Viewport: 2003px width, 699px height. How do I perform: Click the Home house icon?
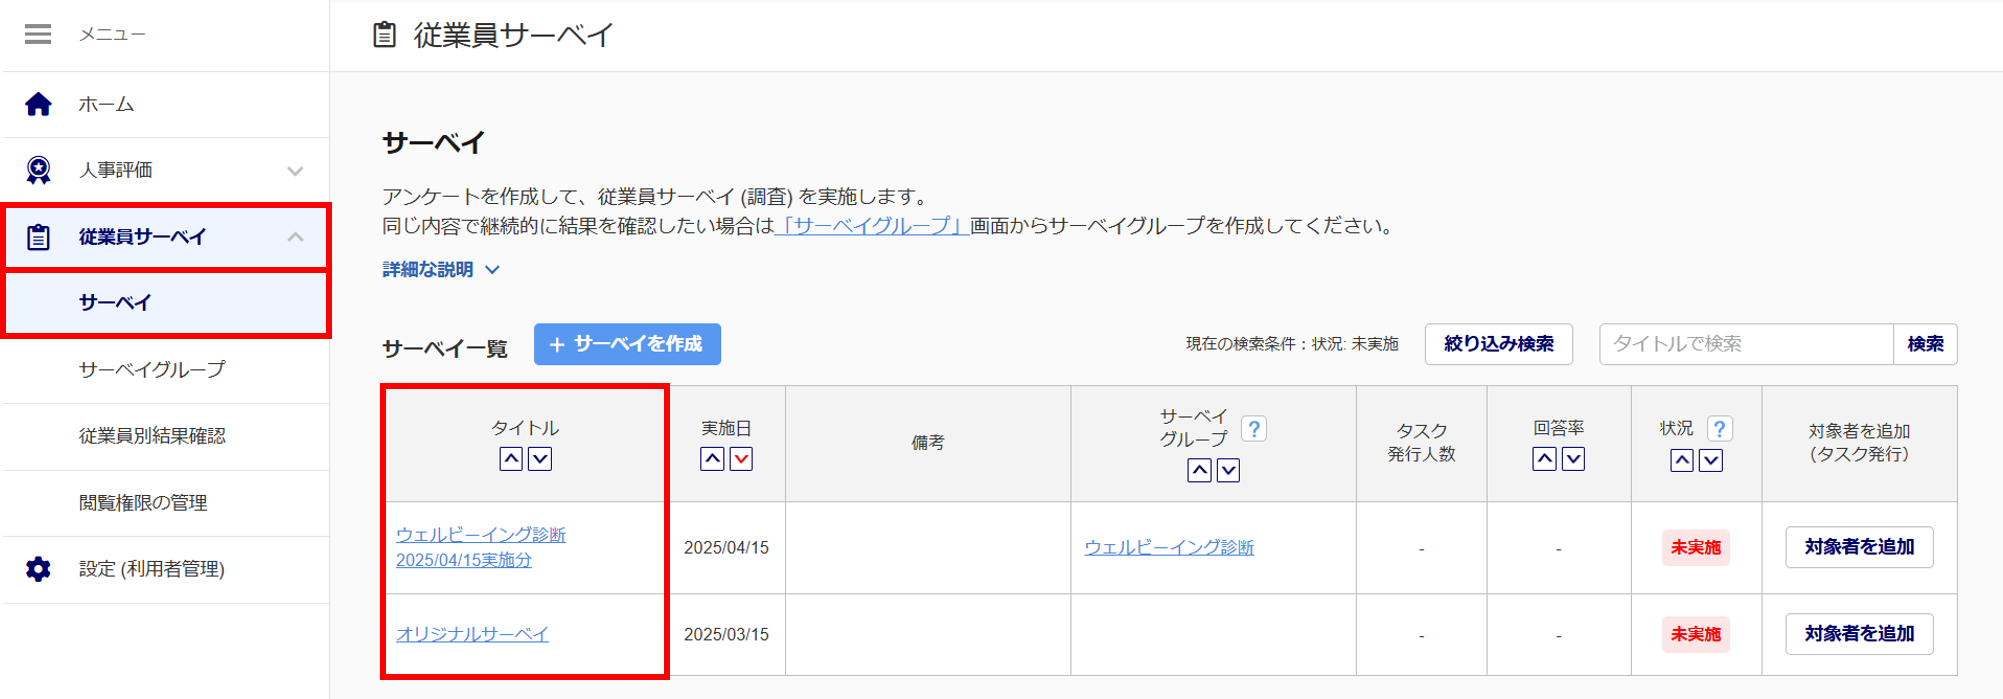click(38, 104)
